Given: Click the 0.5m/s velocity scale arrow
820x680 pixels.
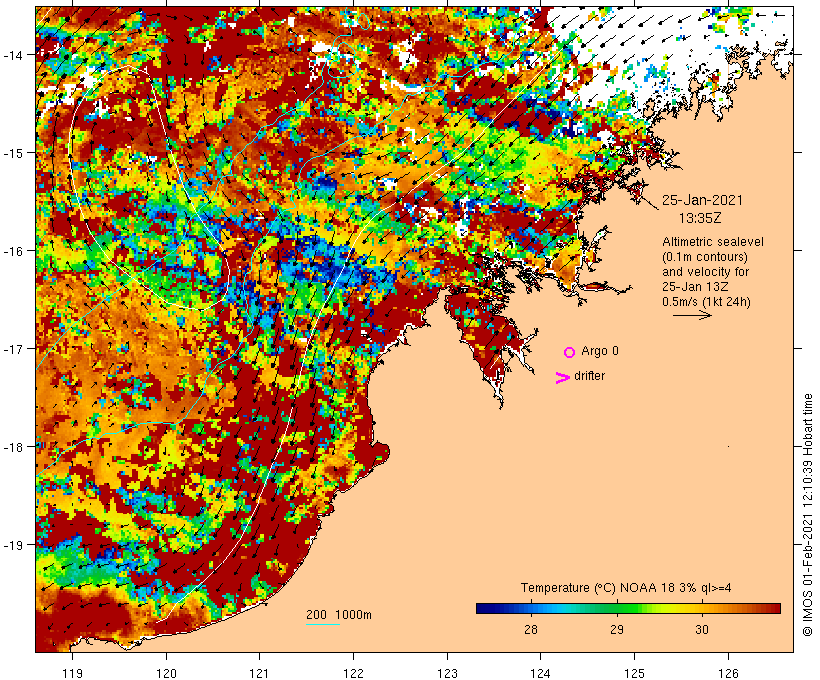Looking at the screenshot, I should 692,315.
